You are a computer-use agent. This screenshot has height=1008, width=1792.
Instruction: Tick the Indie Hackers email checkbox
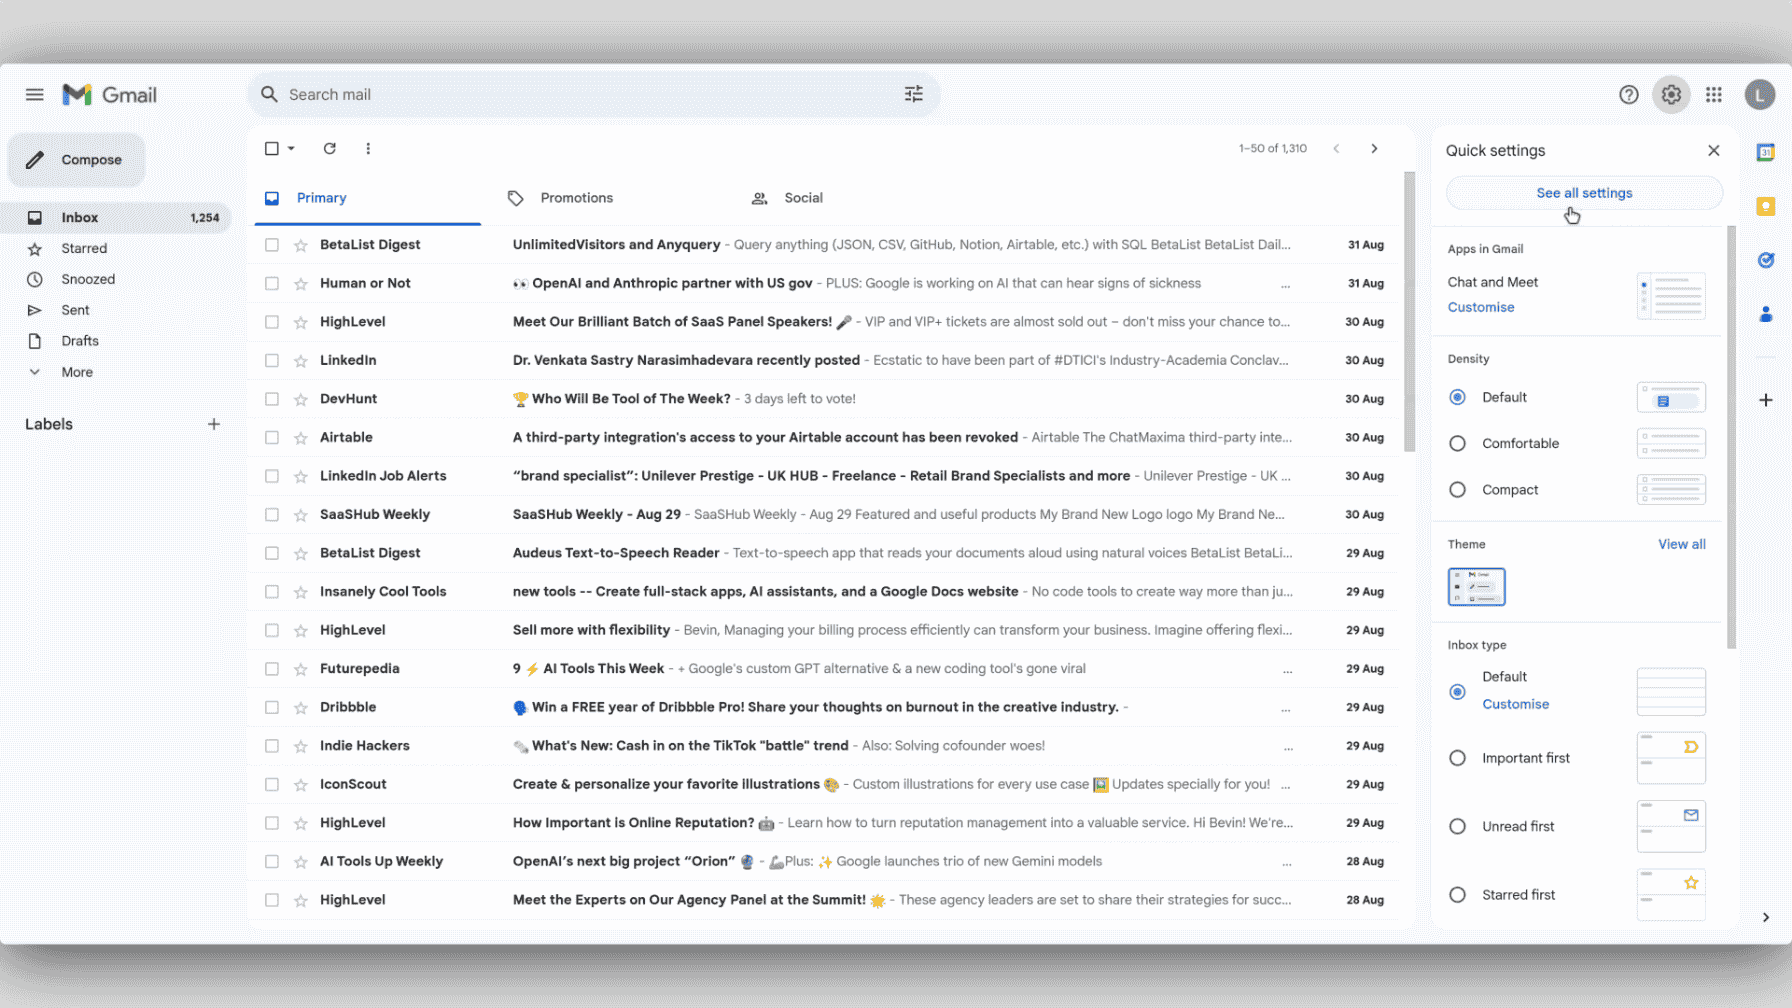(x=272, y=746)
